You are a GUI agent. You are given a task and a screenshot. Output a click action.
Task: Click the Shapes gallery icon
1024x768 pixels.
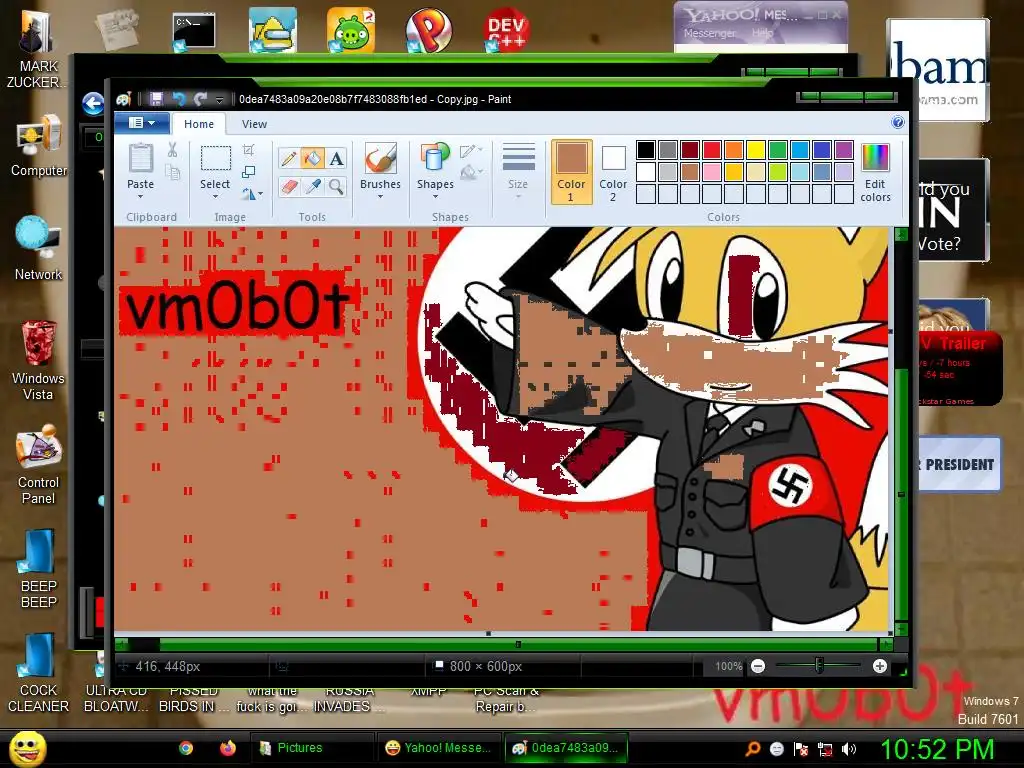435,159
